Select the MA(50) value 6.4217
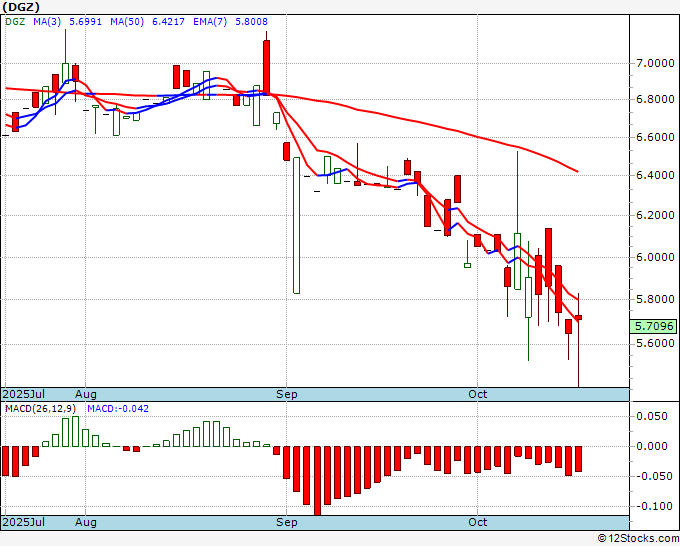The height and width of the screenshot is (546, 680). 168,22
